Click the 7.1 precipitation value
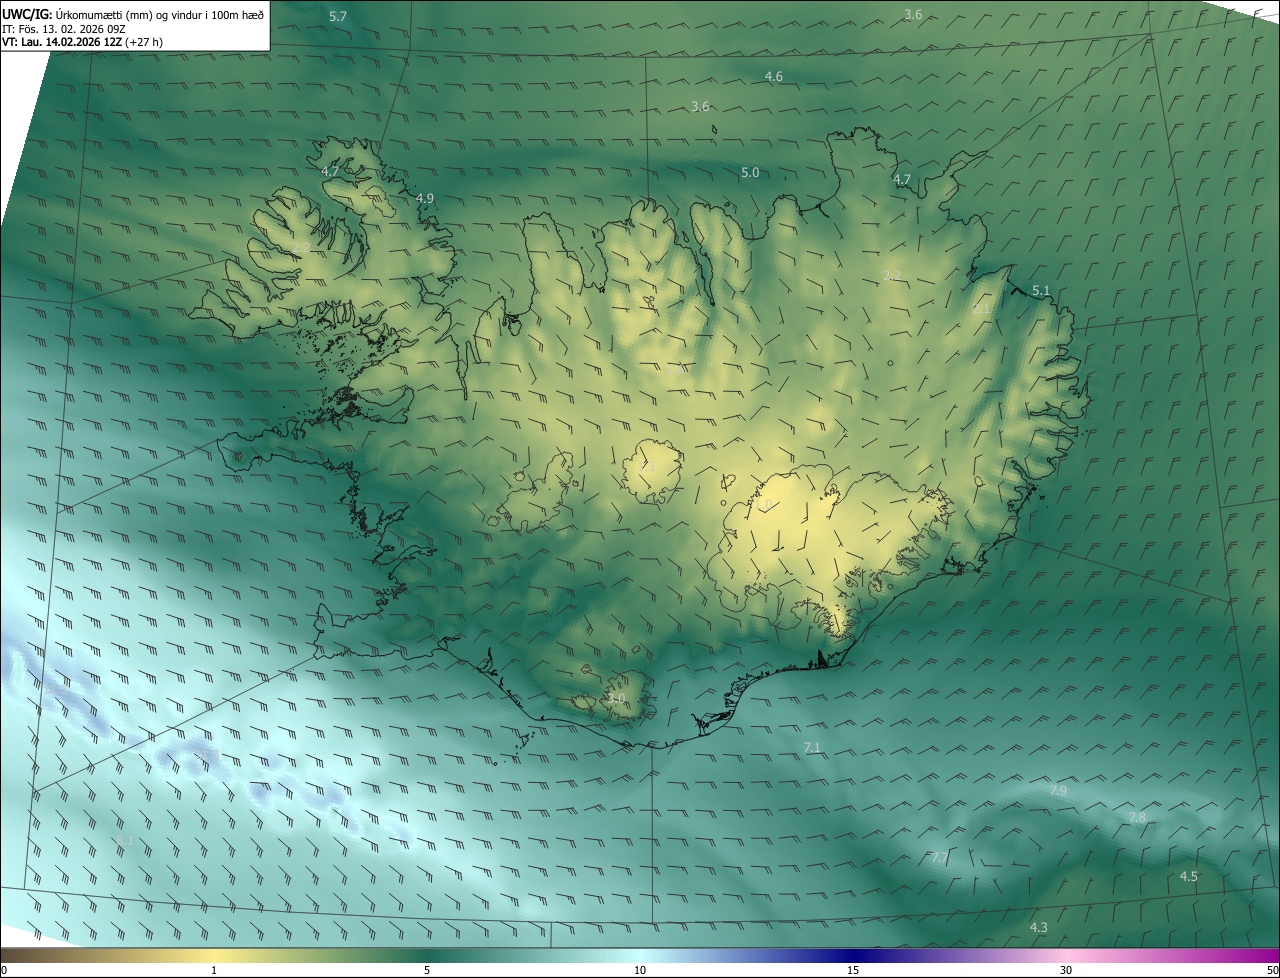The width and height of the screenshot is (1280, 978). click(x=812, y=748)
